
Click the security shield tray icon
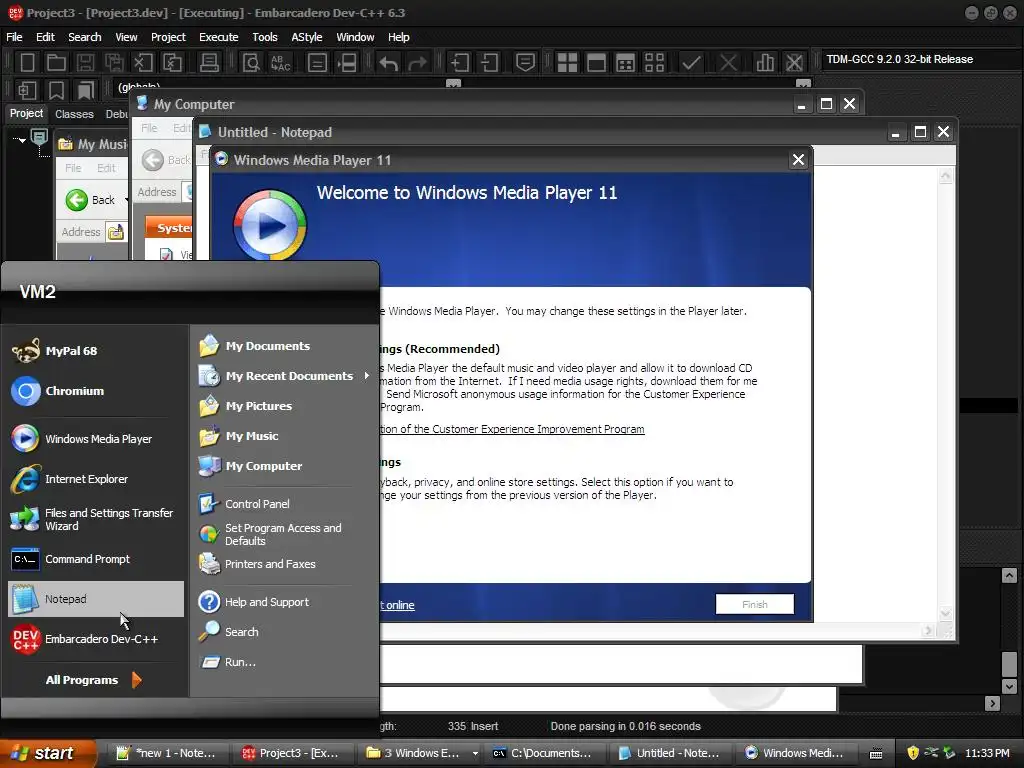(x=913, y=753)
